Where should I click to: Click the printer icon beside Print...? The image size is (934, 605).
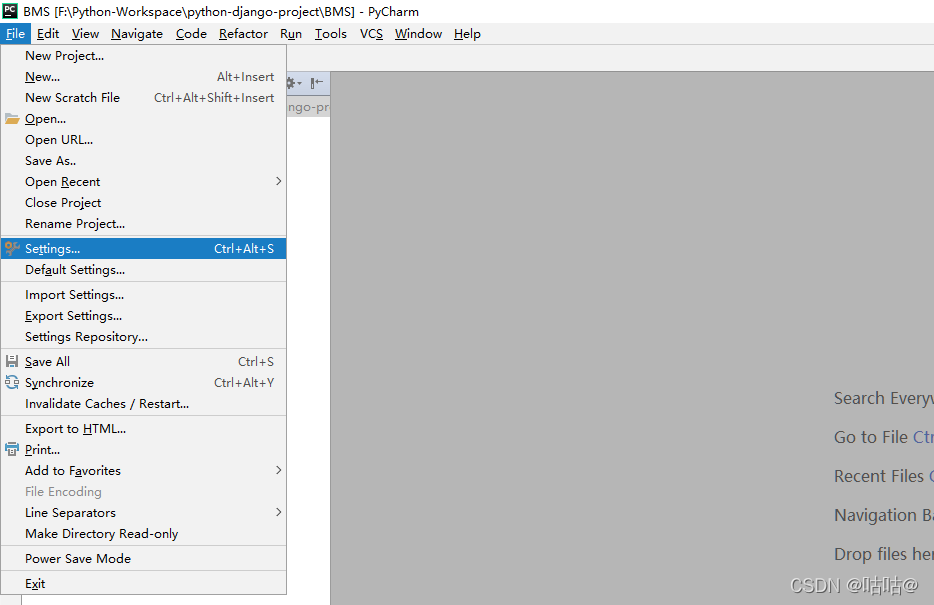[12, 450]
